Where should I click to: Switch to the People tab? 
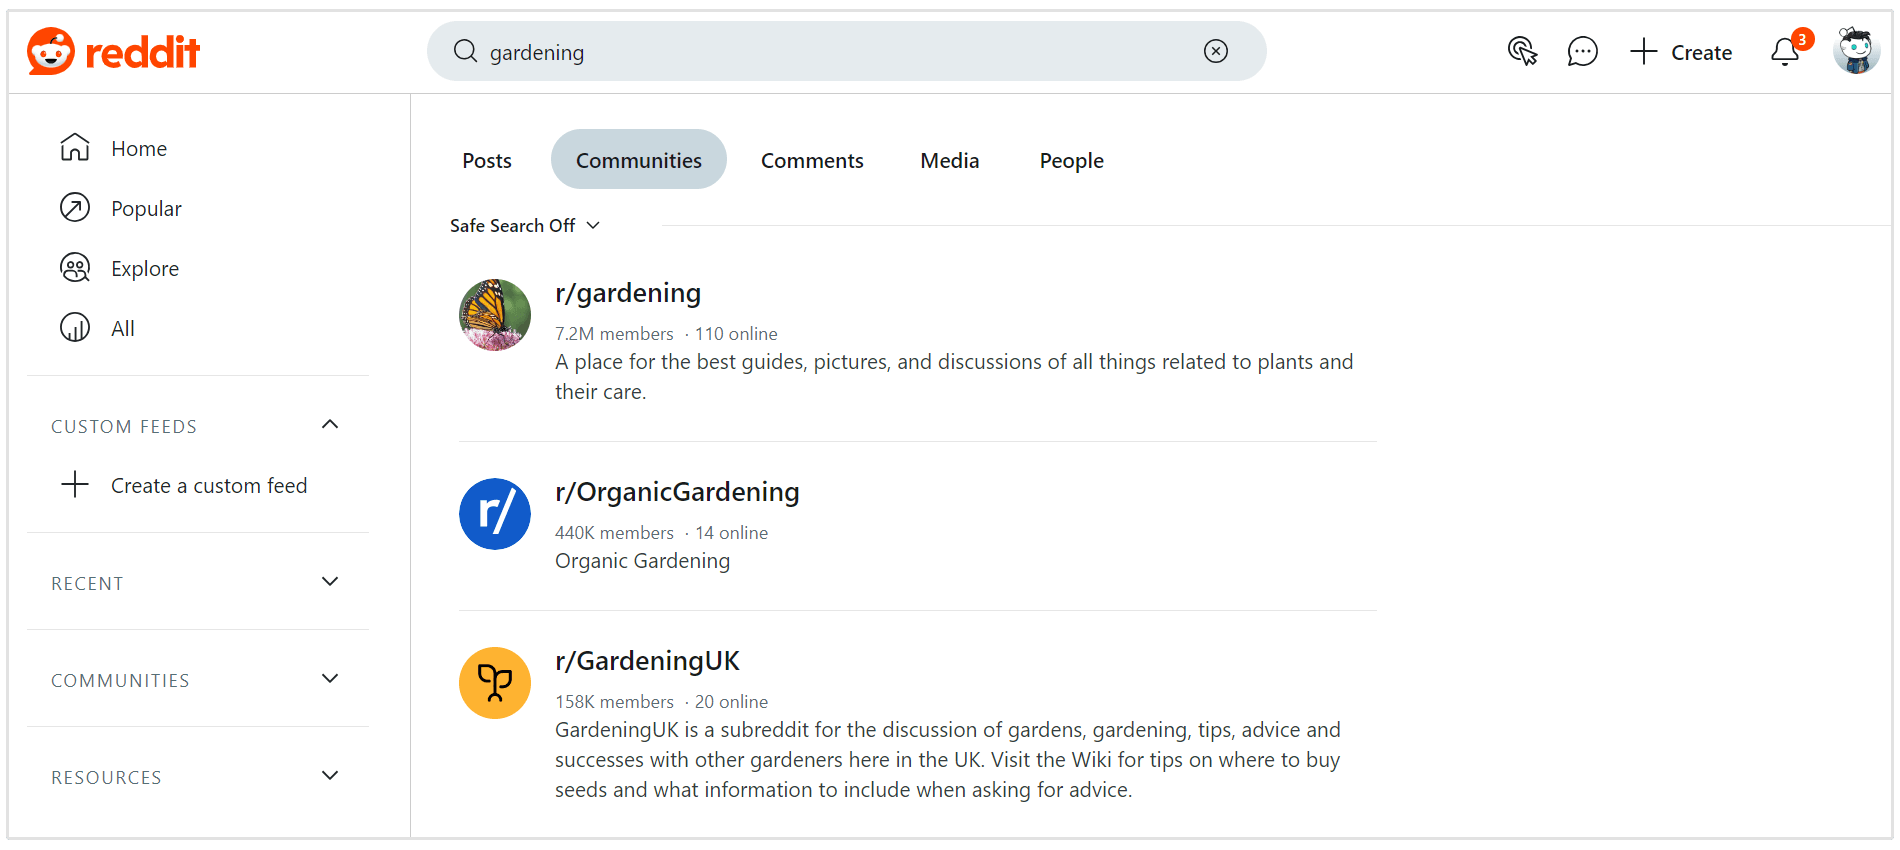click(1071, 161)
